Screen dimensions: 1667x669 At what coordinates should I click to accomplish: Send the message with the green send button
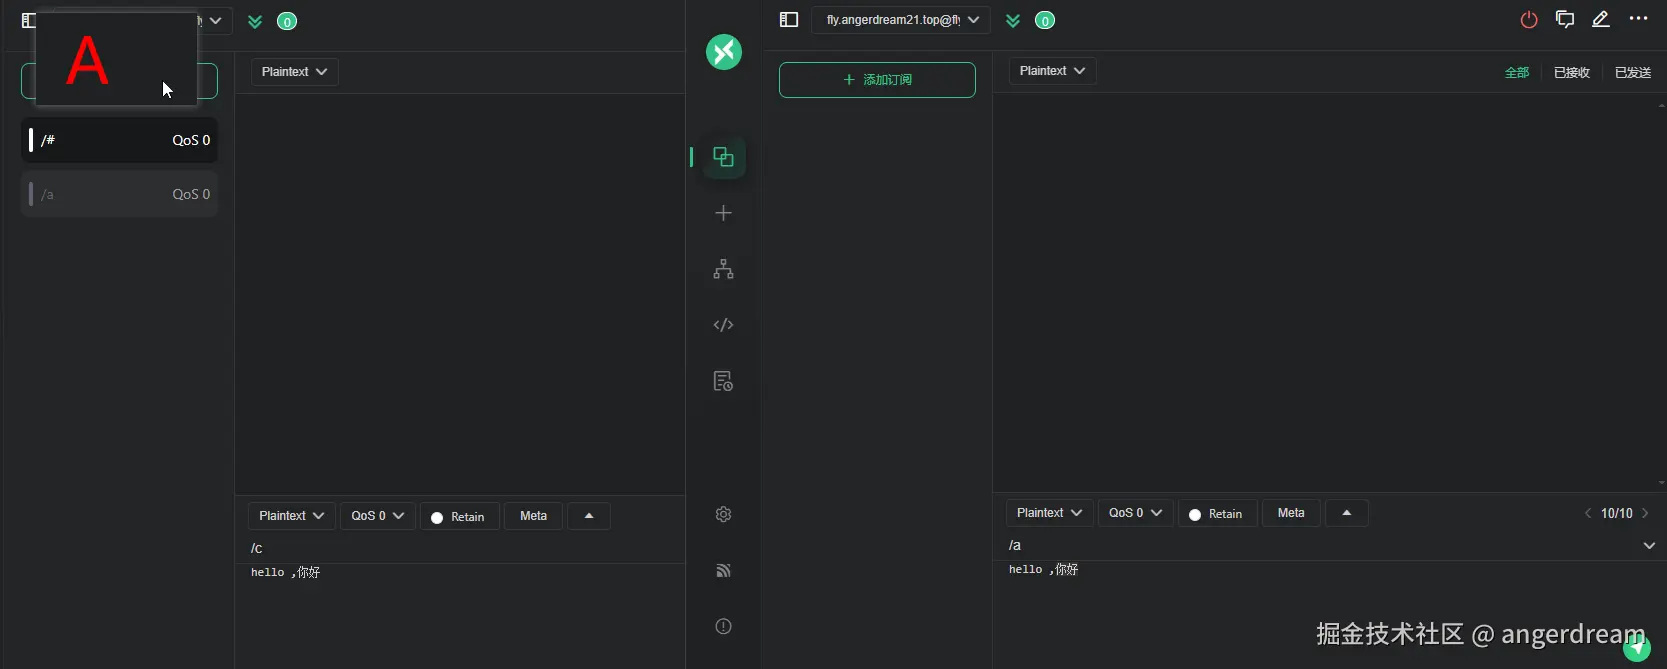point(1637,648)
